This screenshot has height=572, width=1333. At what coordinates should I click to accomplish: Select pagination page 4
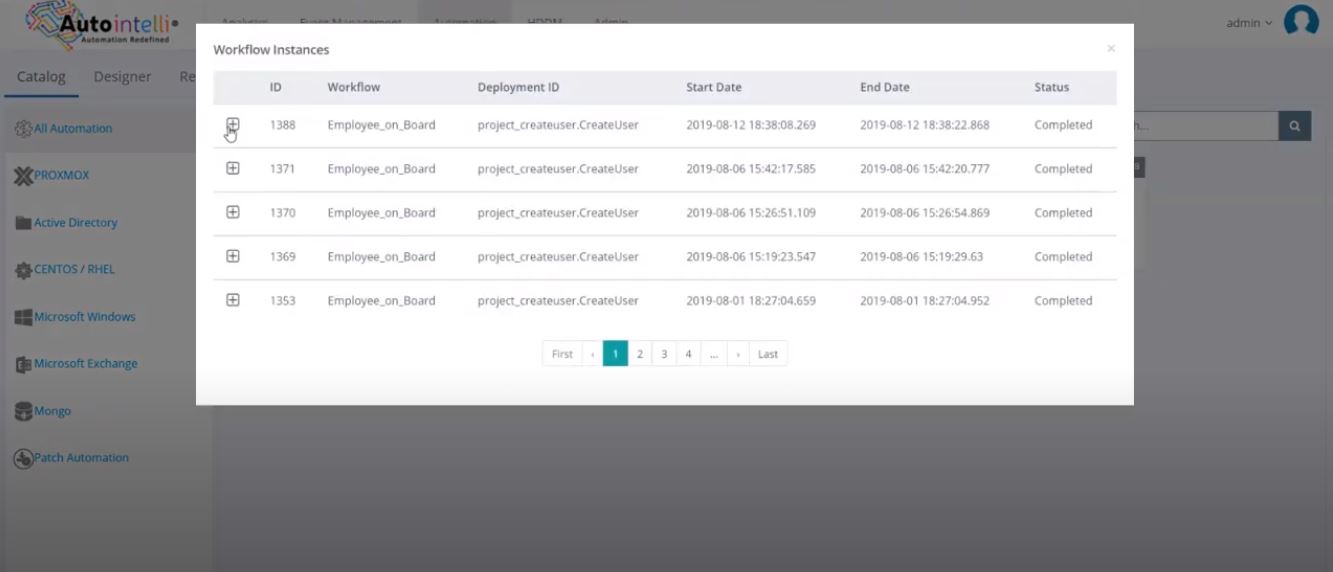(688, 354)
